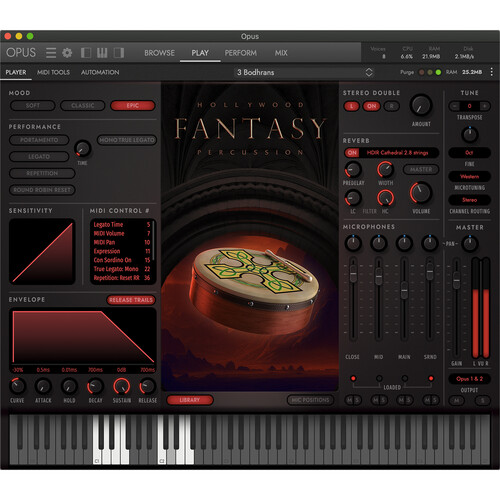Click the Reverb LC filter knob
The width and height of the screenshot is (500, 500).
coord(353,198)
